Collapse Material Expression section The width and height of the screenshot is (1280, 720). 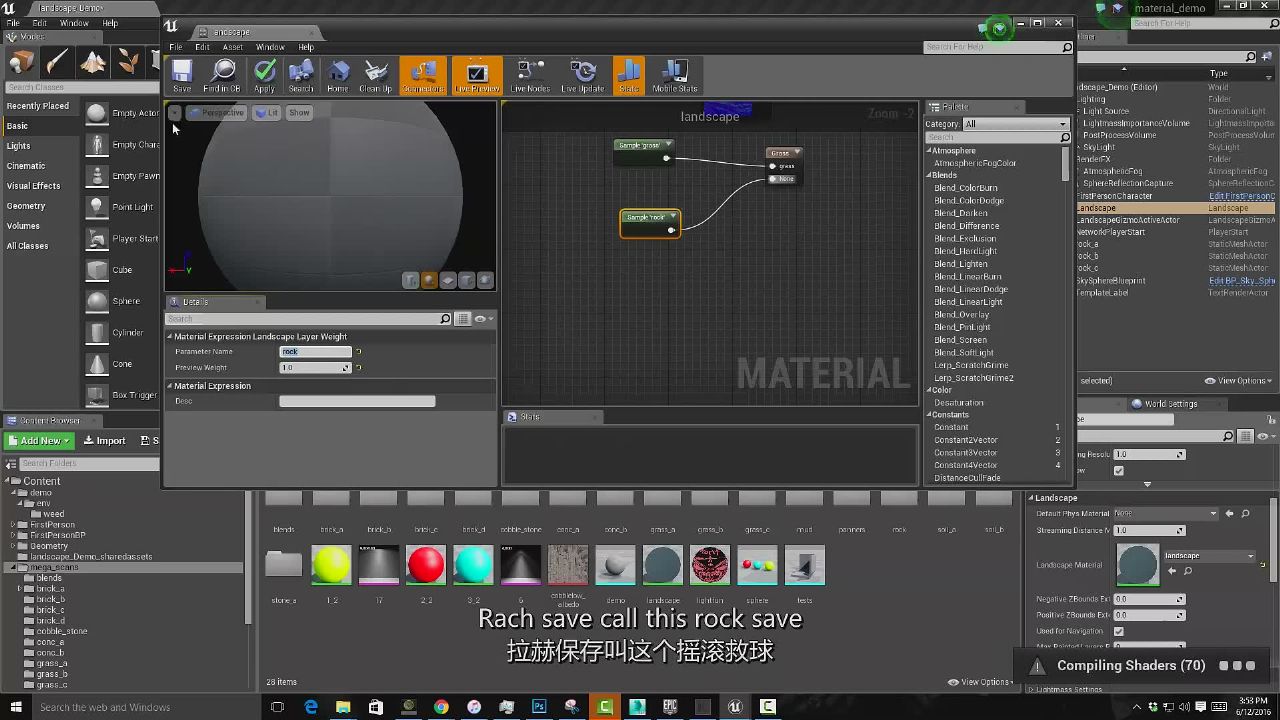170,386
